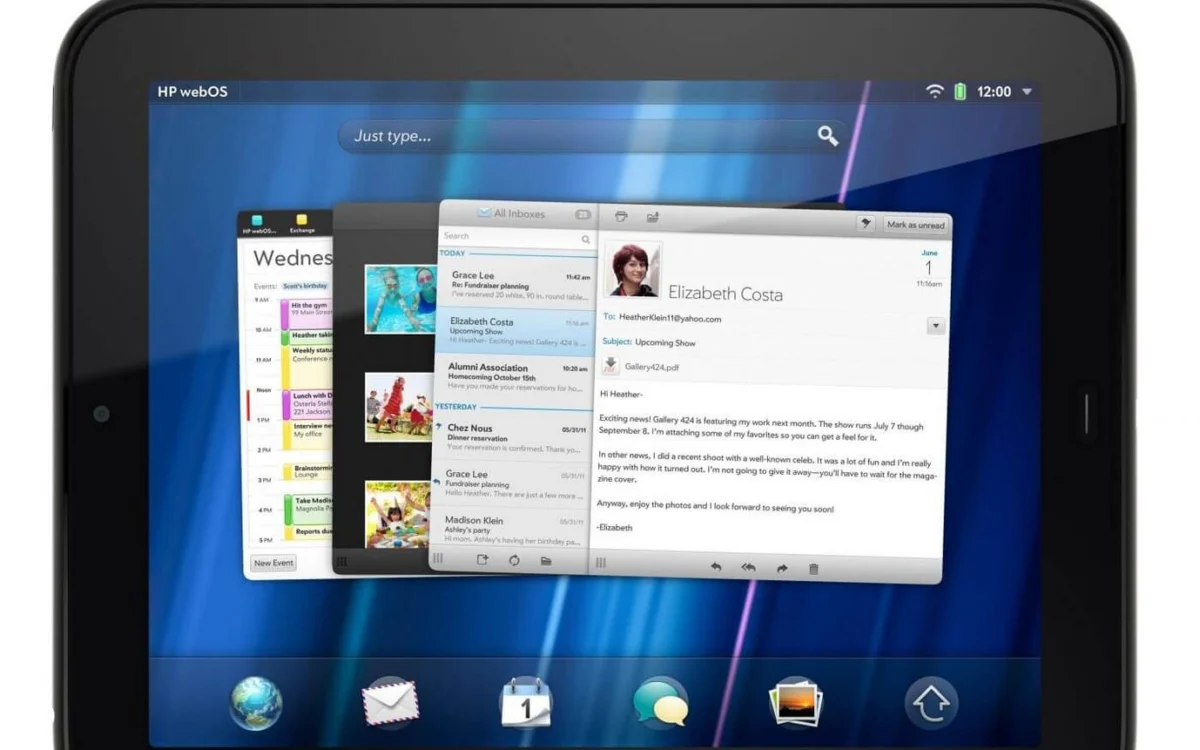Click the reply-all arrows icon
This screenshot has width=1200, height=750.
click(x=748, y=568)
